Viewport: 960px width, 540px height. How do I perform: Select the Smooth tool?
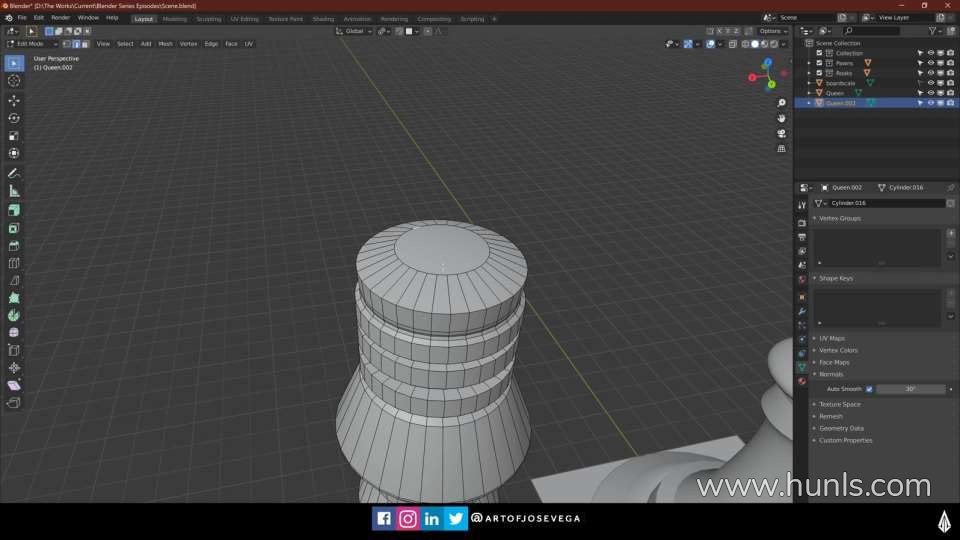(x=14, y=332)
